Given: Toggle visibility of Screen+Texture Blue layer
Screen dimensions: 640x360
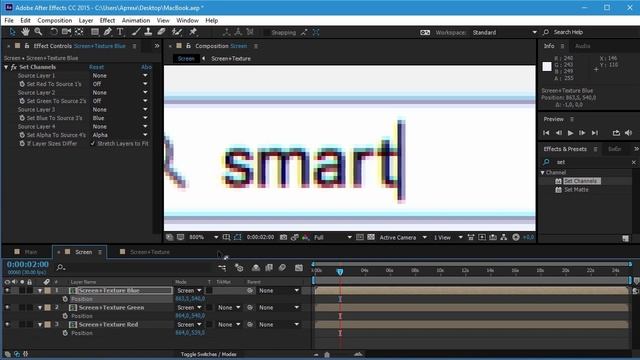Looking at the screenshot, I should coord(7,291).
